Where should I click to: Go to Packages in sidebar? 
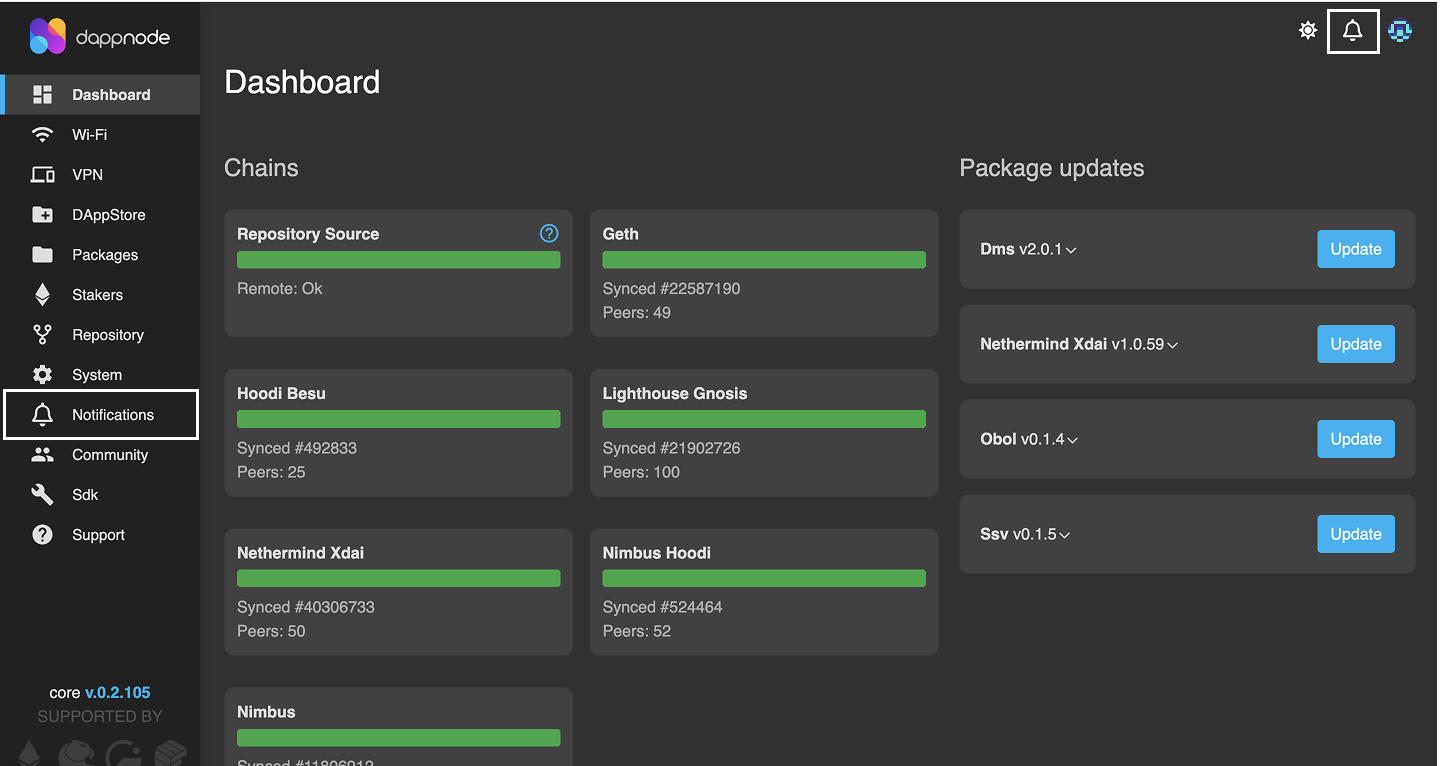pyautogui.click(x=105, y=255)
